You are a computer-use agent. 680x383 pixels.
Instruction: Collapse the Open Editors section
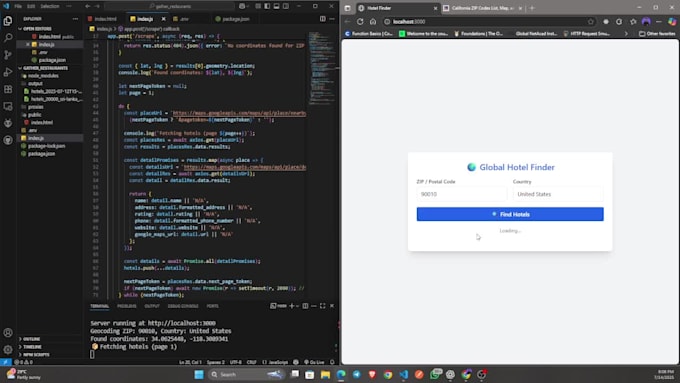(x=37, y=29)
